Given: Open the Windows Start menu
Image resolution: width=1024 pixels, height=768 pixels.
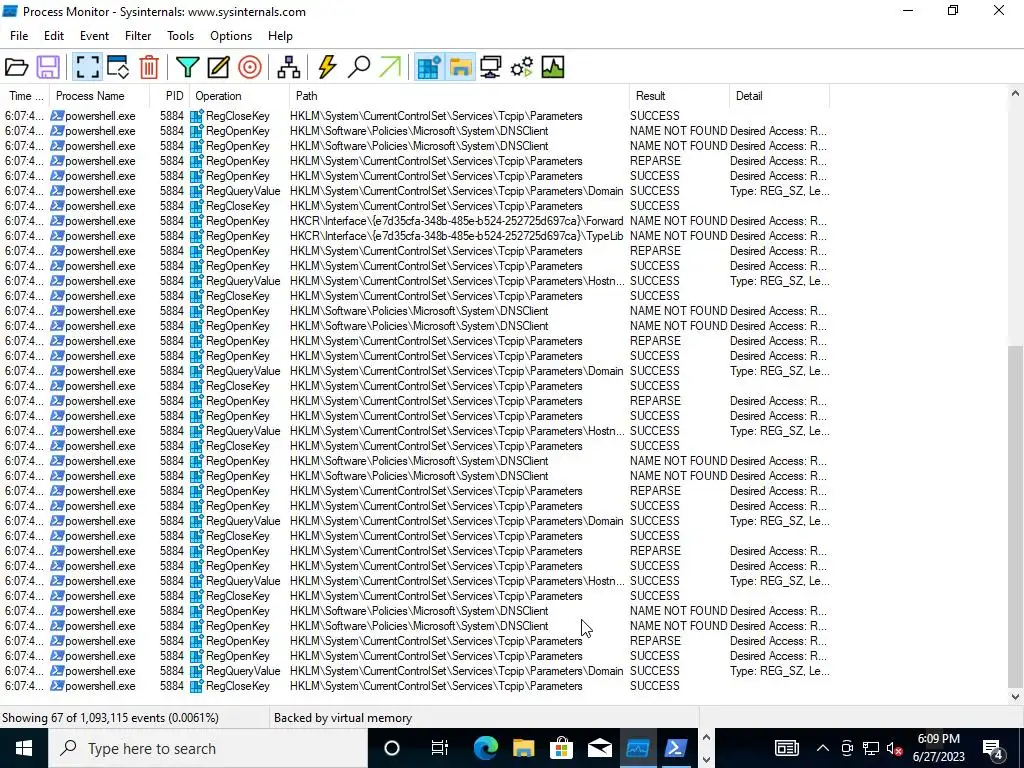Looking at the screenshot, I should (x=24, y=748).
